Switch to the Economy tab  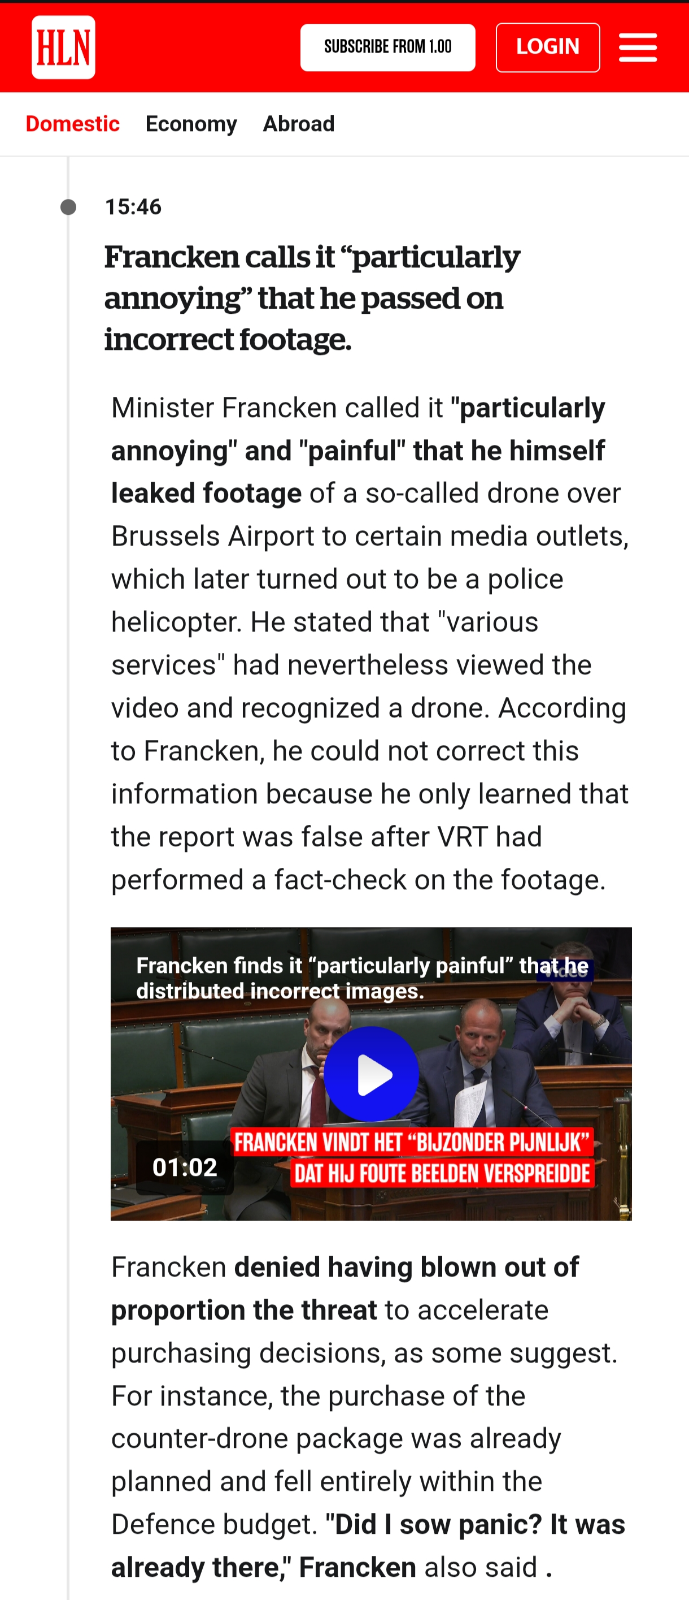(x=191, y=124)
